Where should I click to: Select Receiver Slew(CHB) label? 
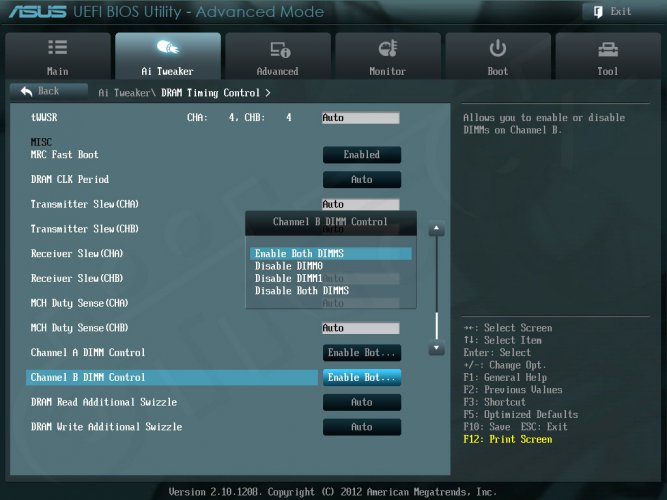[77, 278]
